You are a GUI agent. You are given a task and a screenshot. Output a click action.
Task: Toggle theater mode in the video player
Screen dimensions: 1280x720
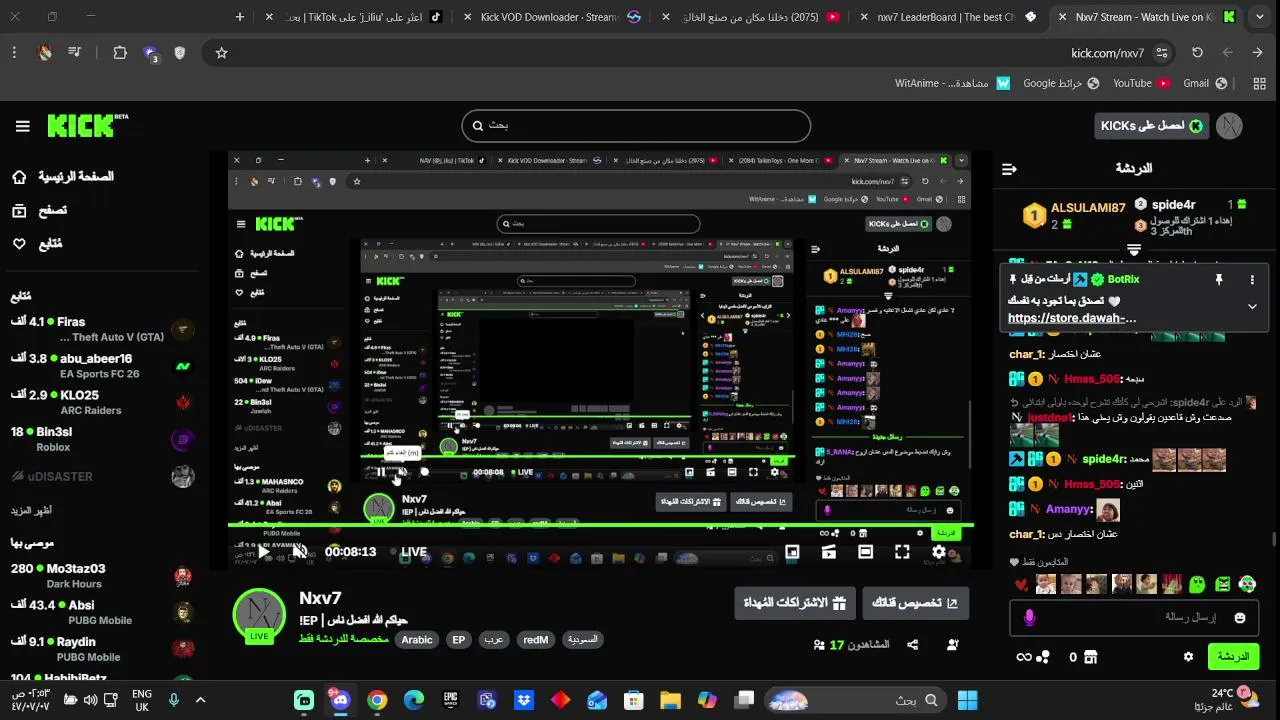coord(866,552)
